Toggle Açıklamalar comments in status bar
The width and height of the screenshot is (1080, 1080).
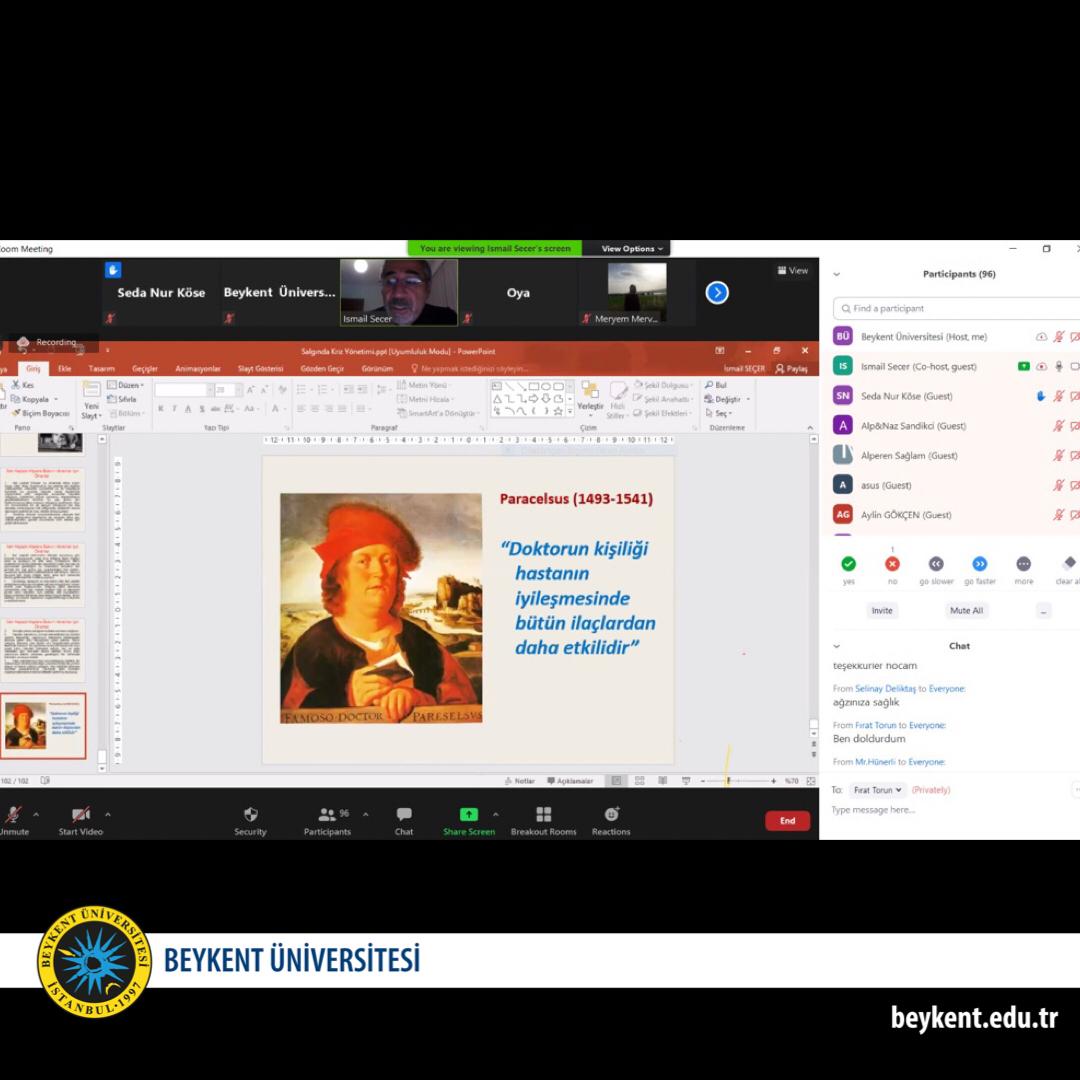point(570,780)
